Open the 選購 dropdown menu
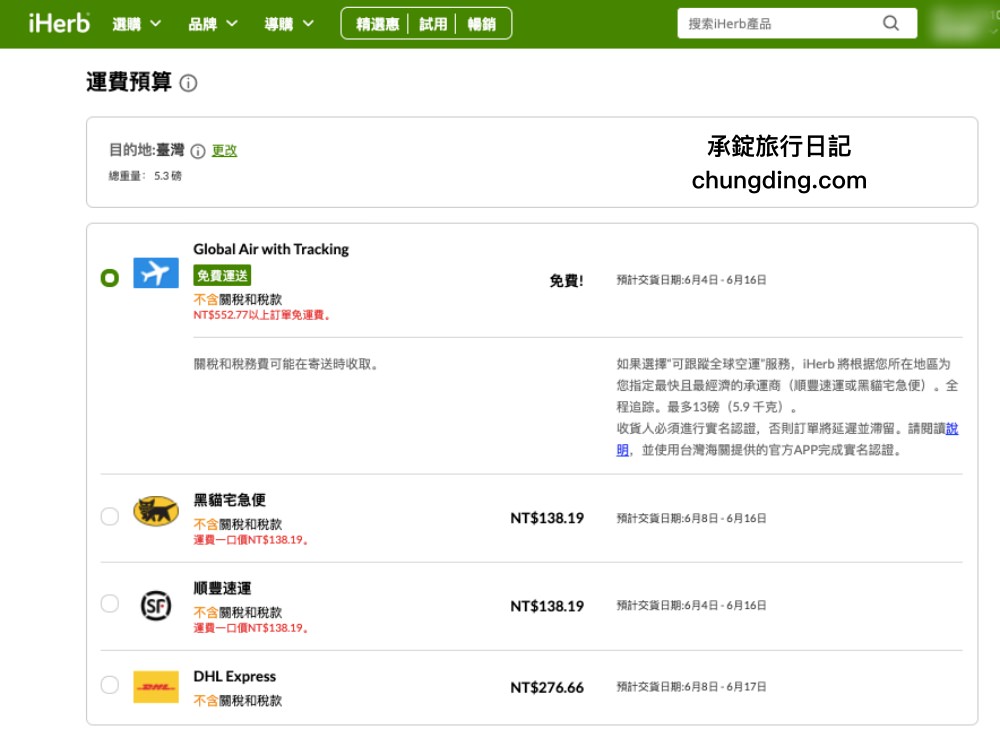The width and height of the screenshot is (1000, 747). (131, 23)
